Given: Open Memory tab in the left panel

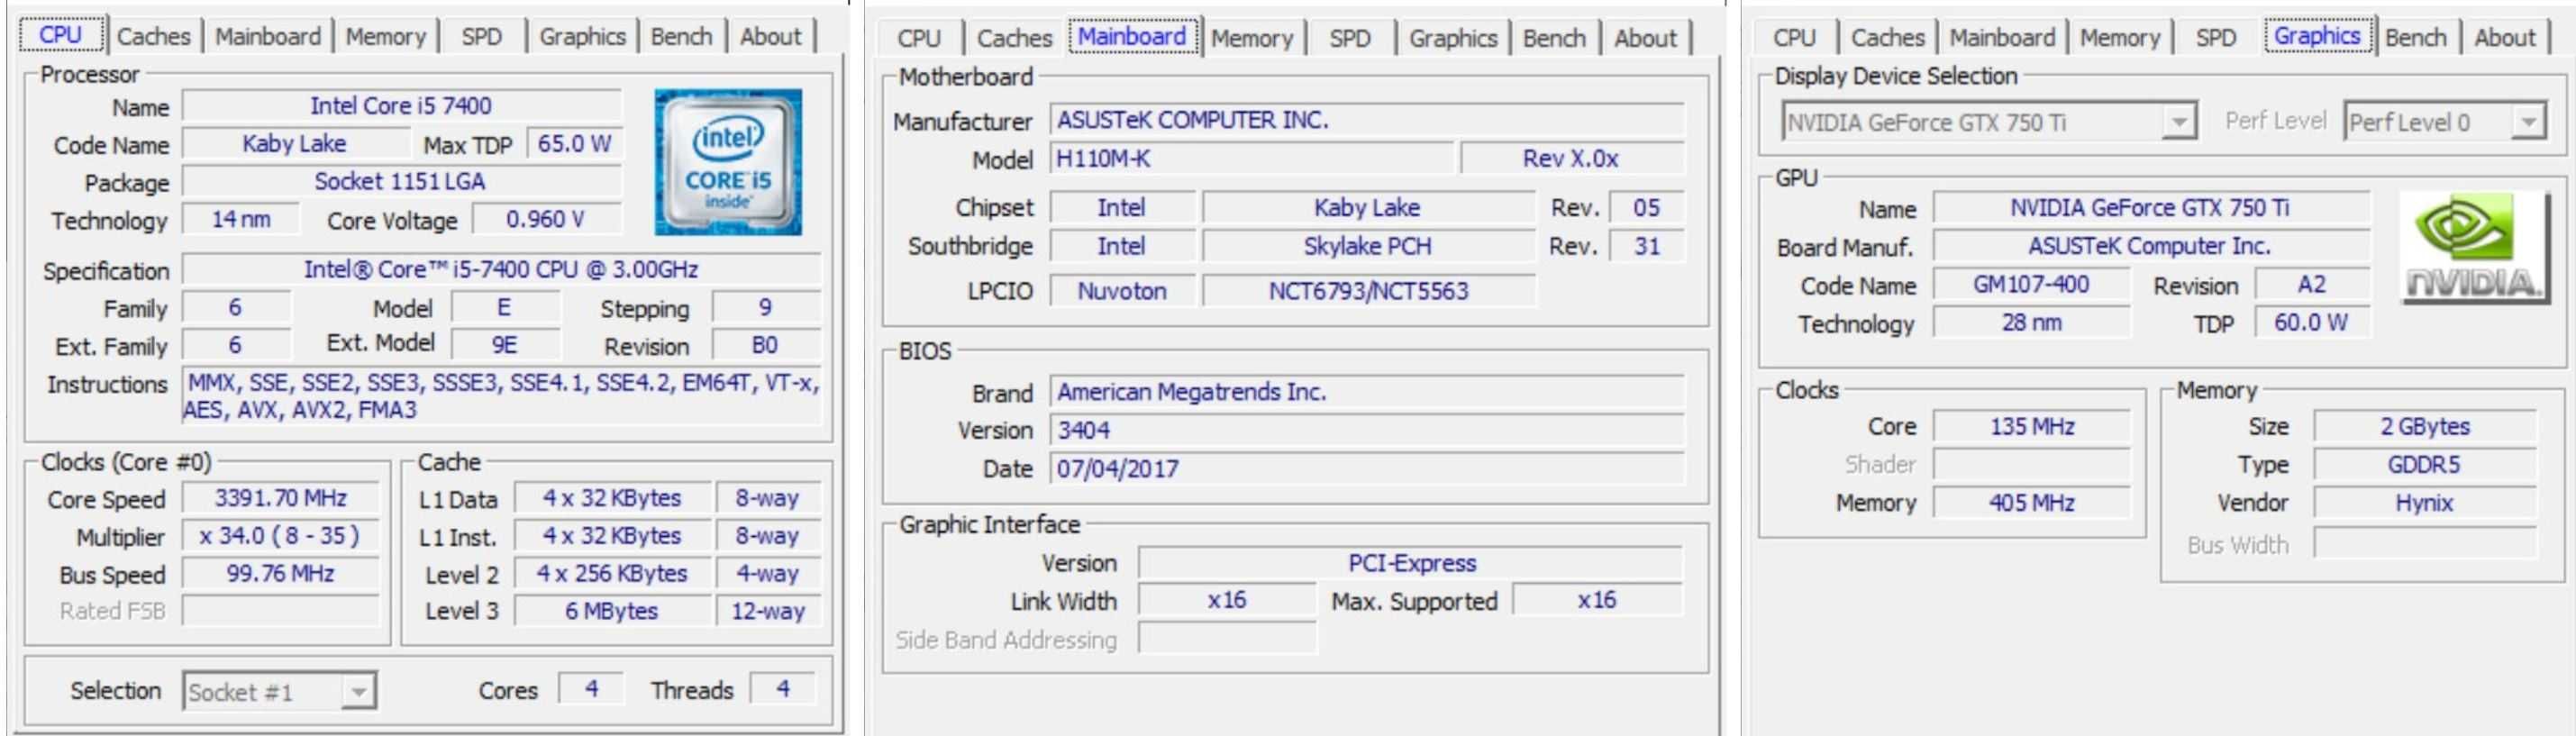Looking at the screenshot, I should 386,36.
